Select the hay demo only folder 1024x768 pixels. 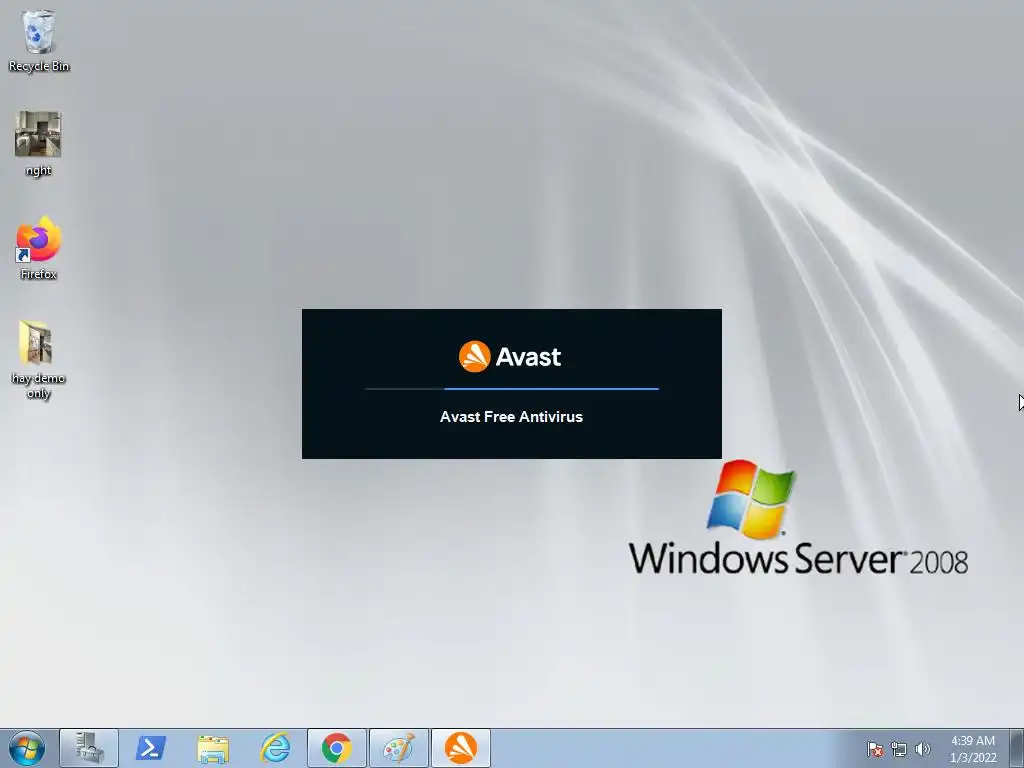click(38, 359)
